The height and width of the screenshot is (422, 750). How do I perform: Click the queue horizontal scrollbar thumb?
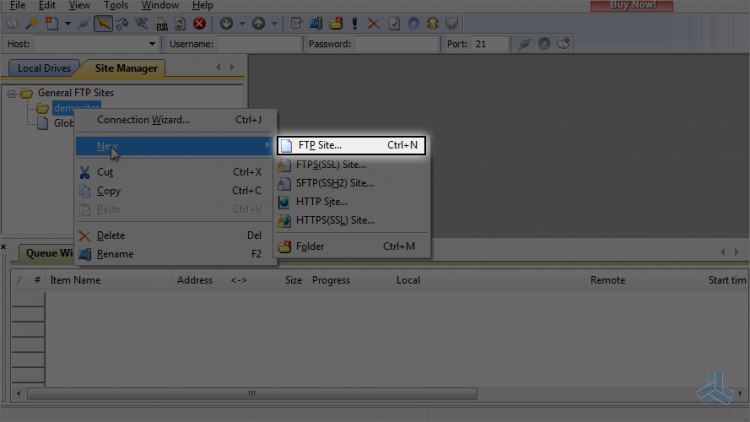(252, 393)
